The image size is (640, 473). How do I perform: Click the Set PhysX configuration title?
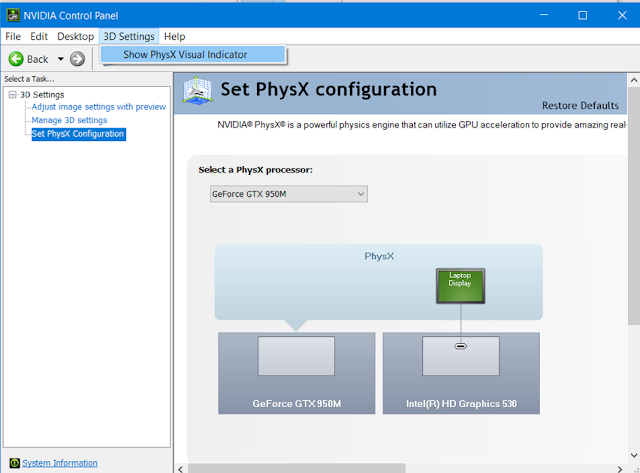coord(329,89)
